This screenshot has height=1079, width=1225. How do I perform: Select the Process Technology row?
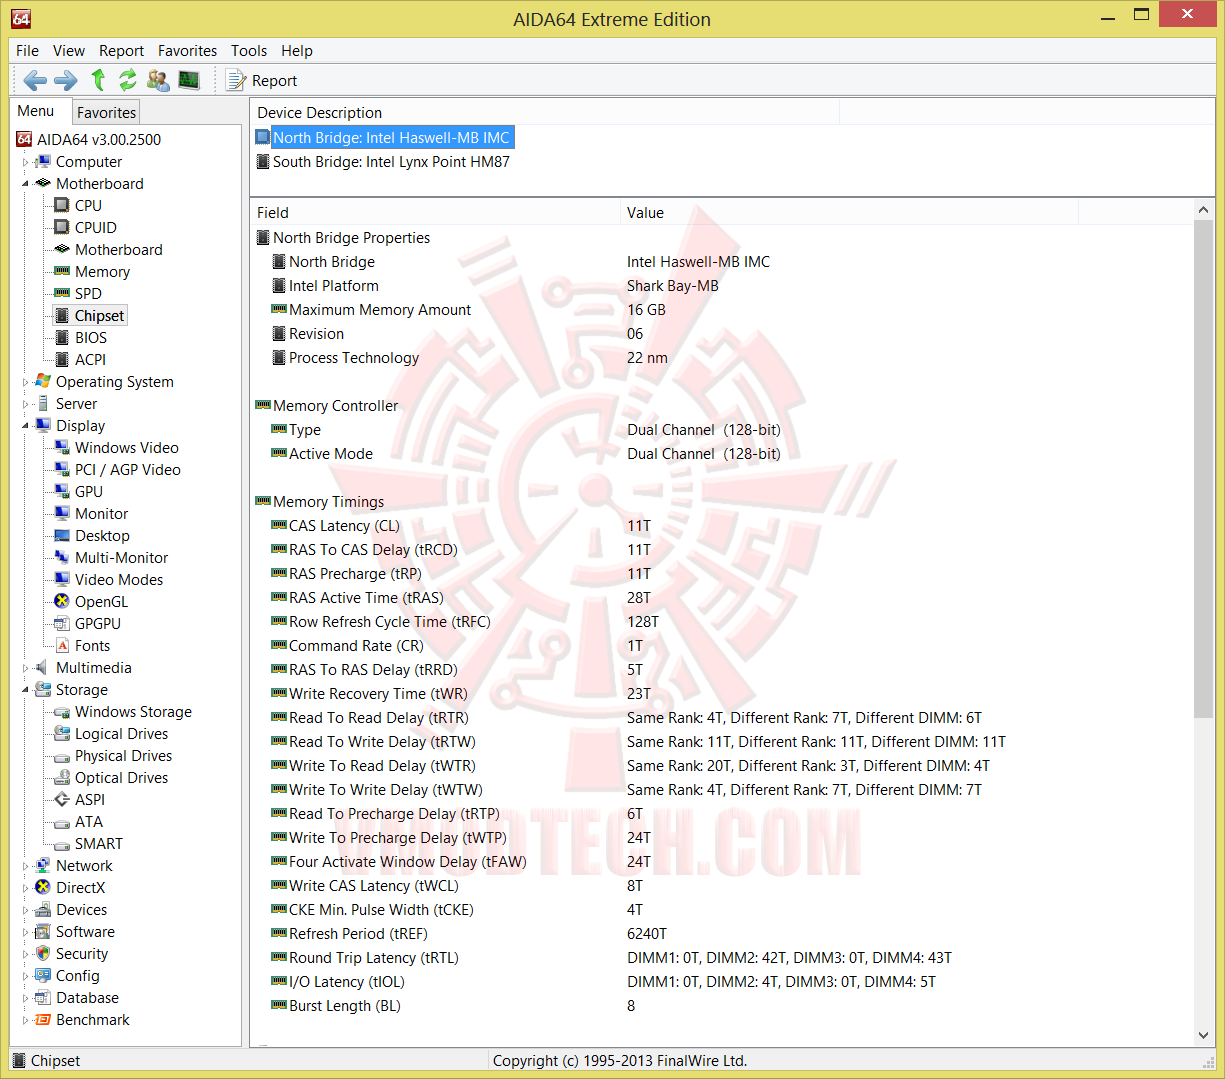tap(720, 358)
